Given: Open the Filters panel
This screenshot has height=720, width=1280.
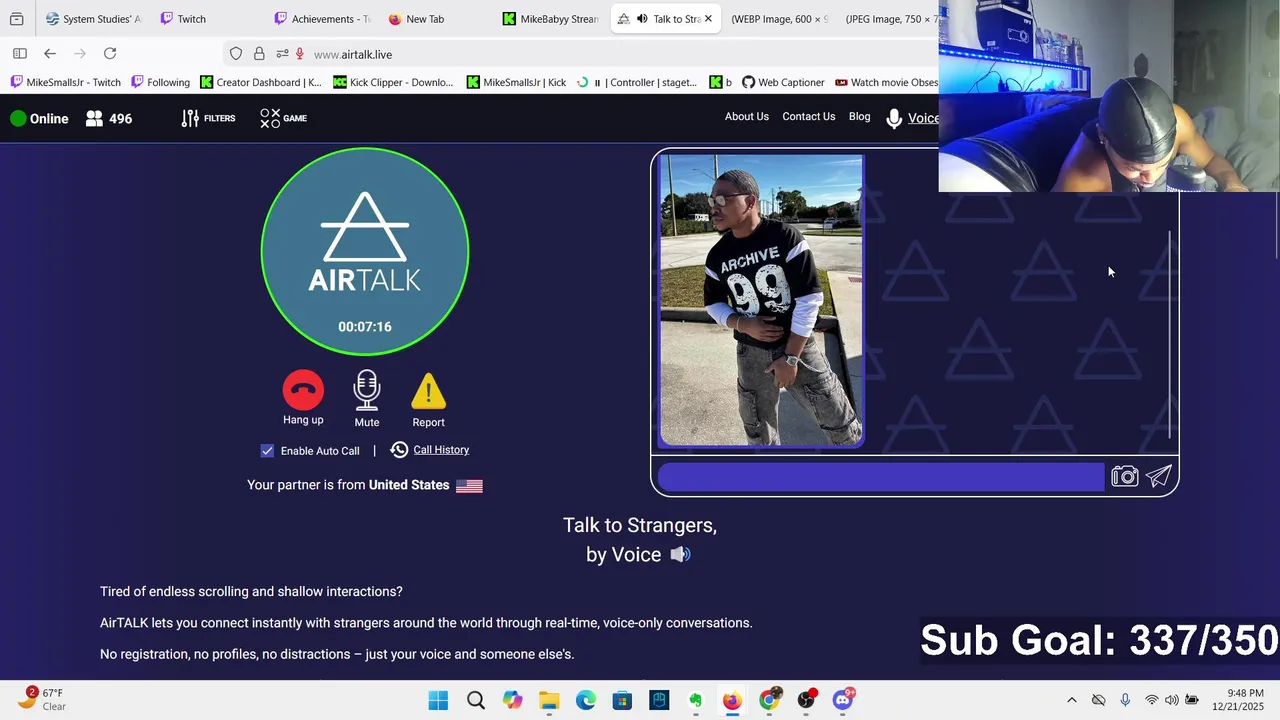Looking at the screenshot, I should pyautogui.click(x=208, y=118).
